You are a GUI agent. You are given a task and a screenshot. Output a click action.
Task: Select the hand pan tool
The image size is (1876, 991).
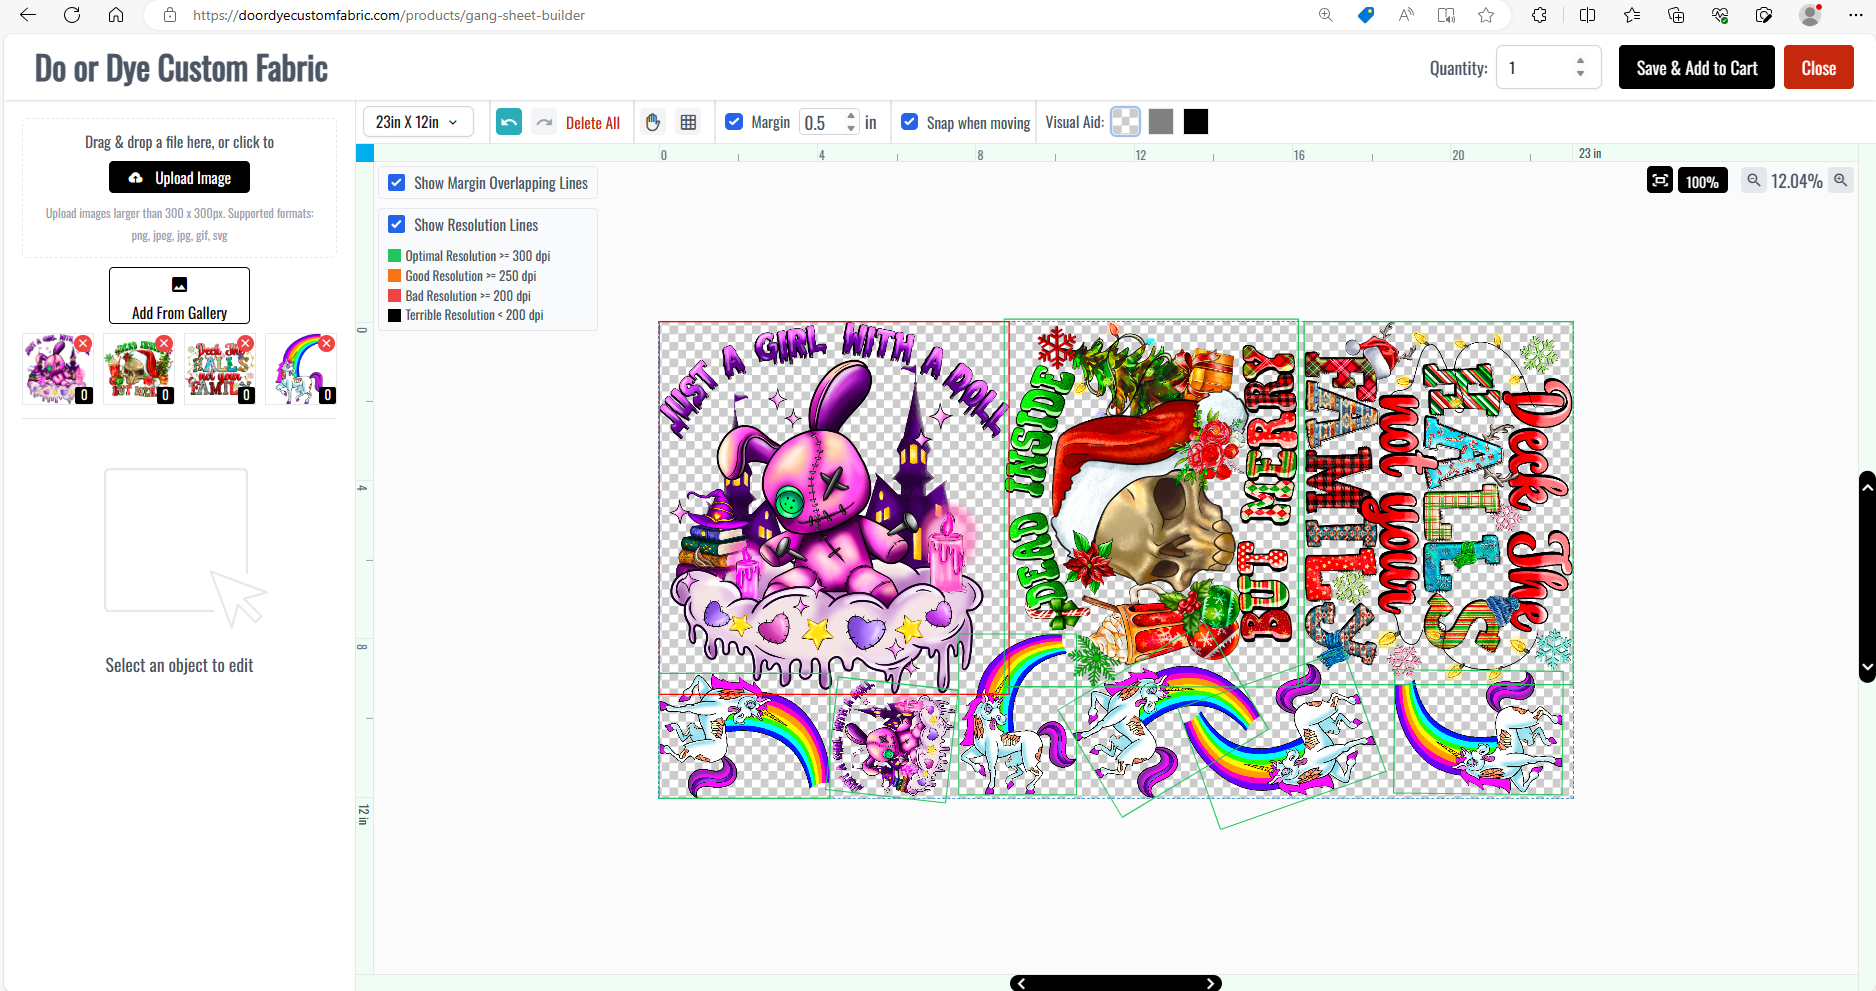[653, 122]
